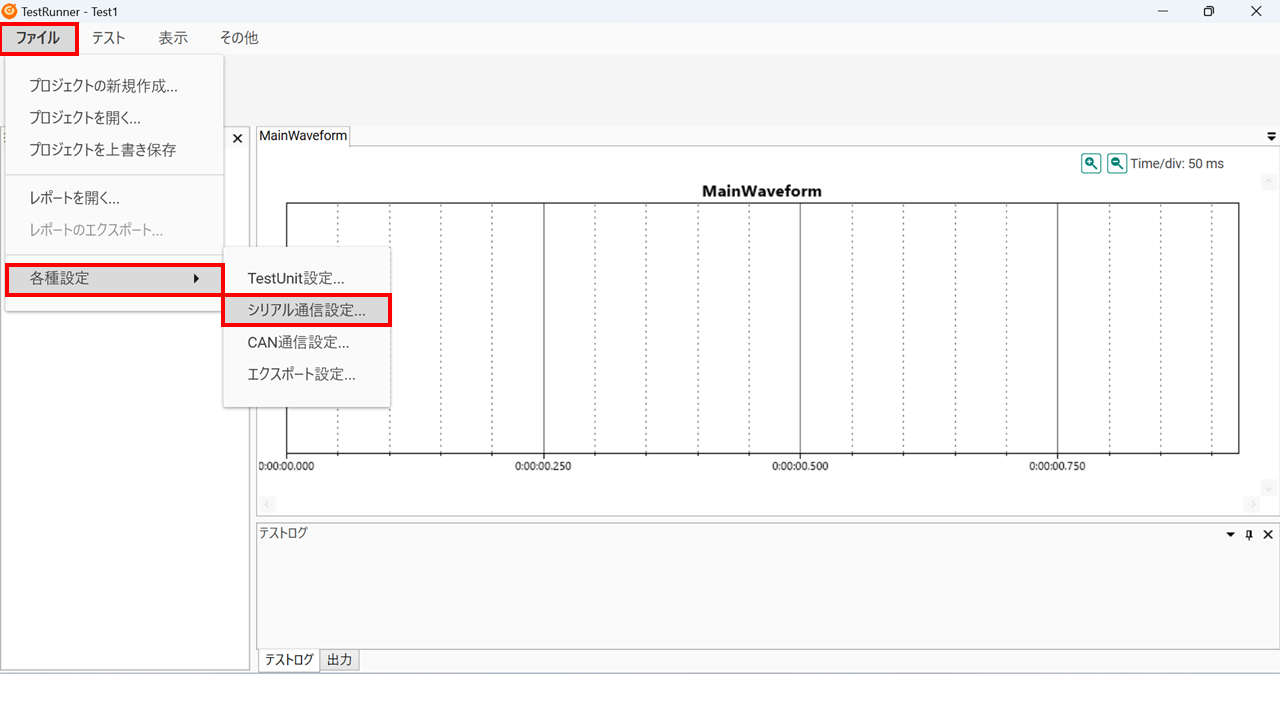Switch to the 出力 tab
This screenshot has width=1280, height=720.
(340, 660)
